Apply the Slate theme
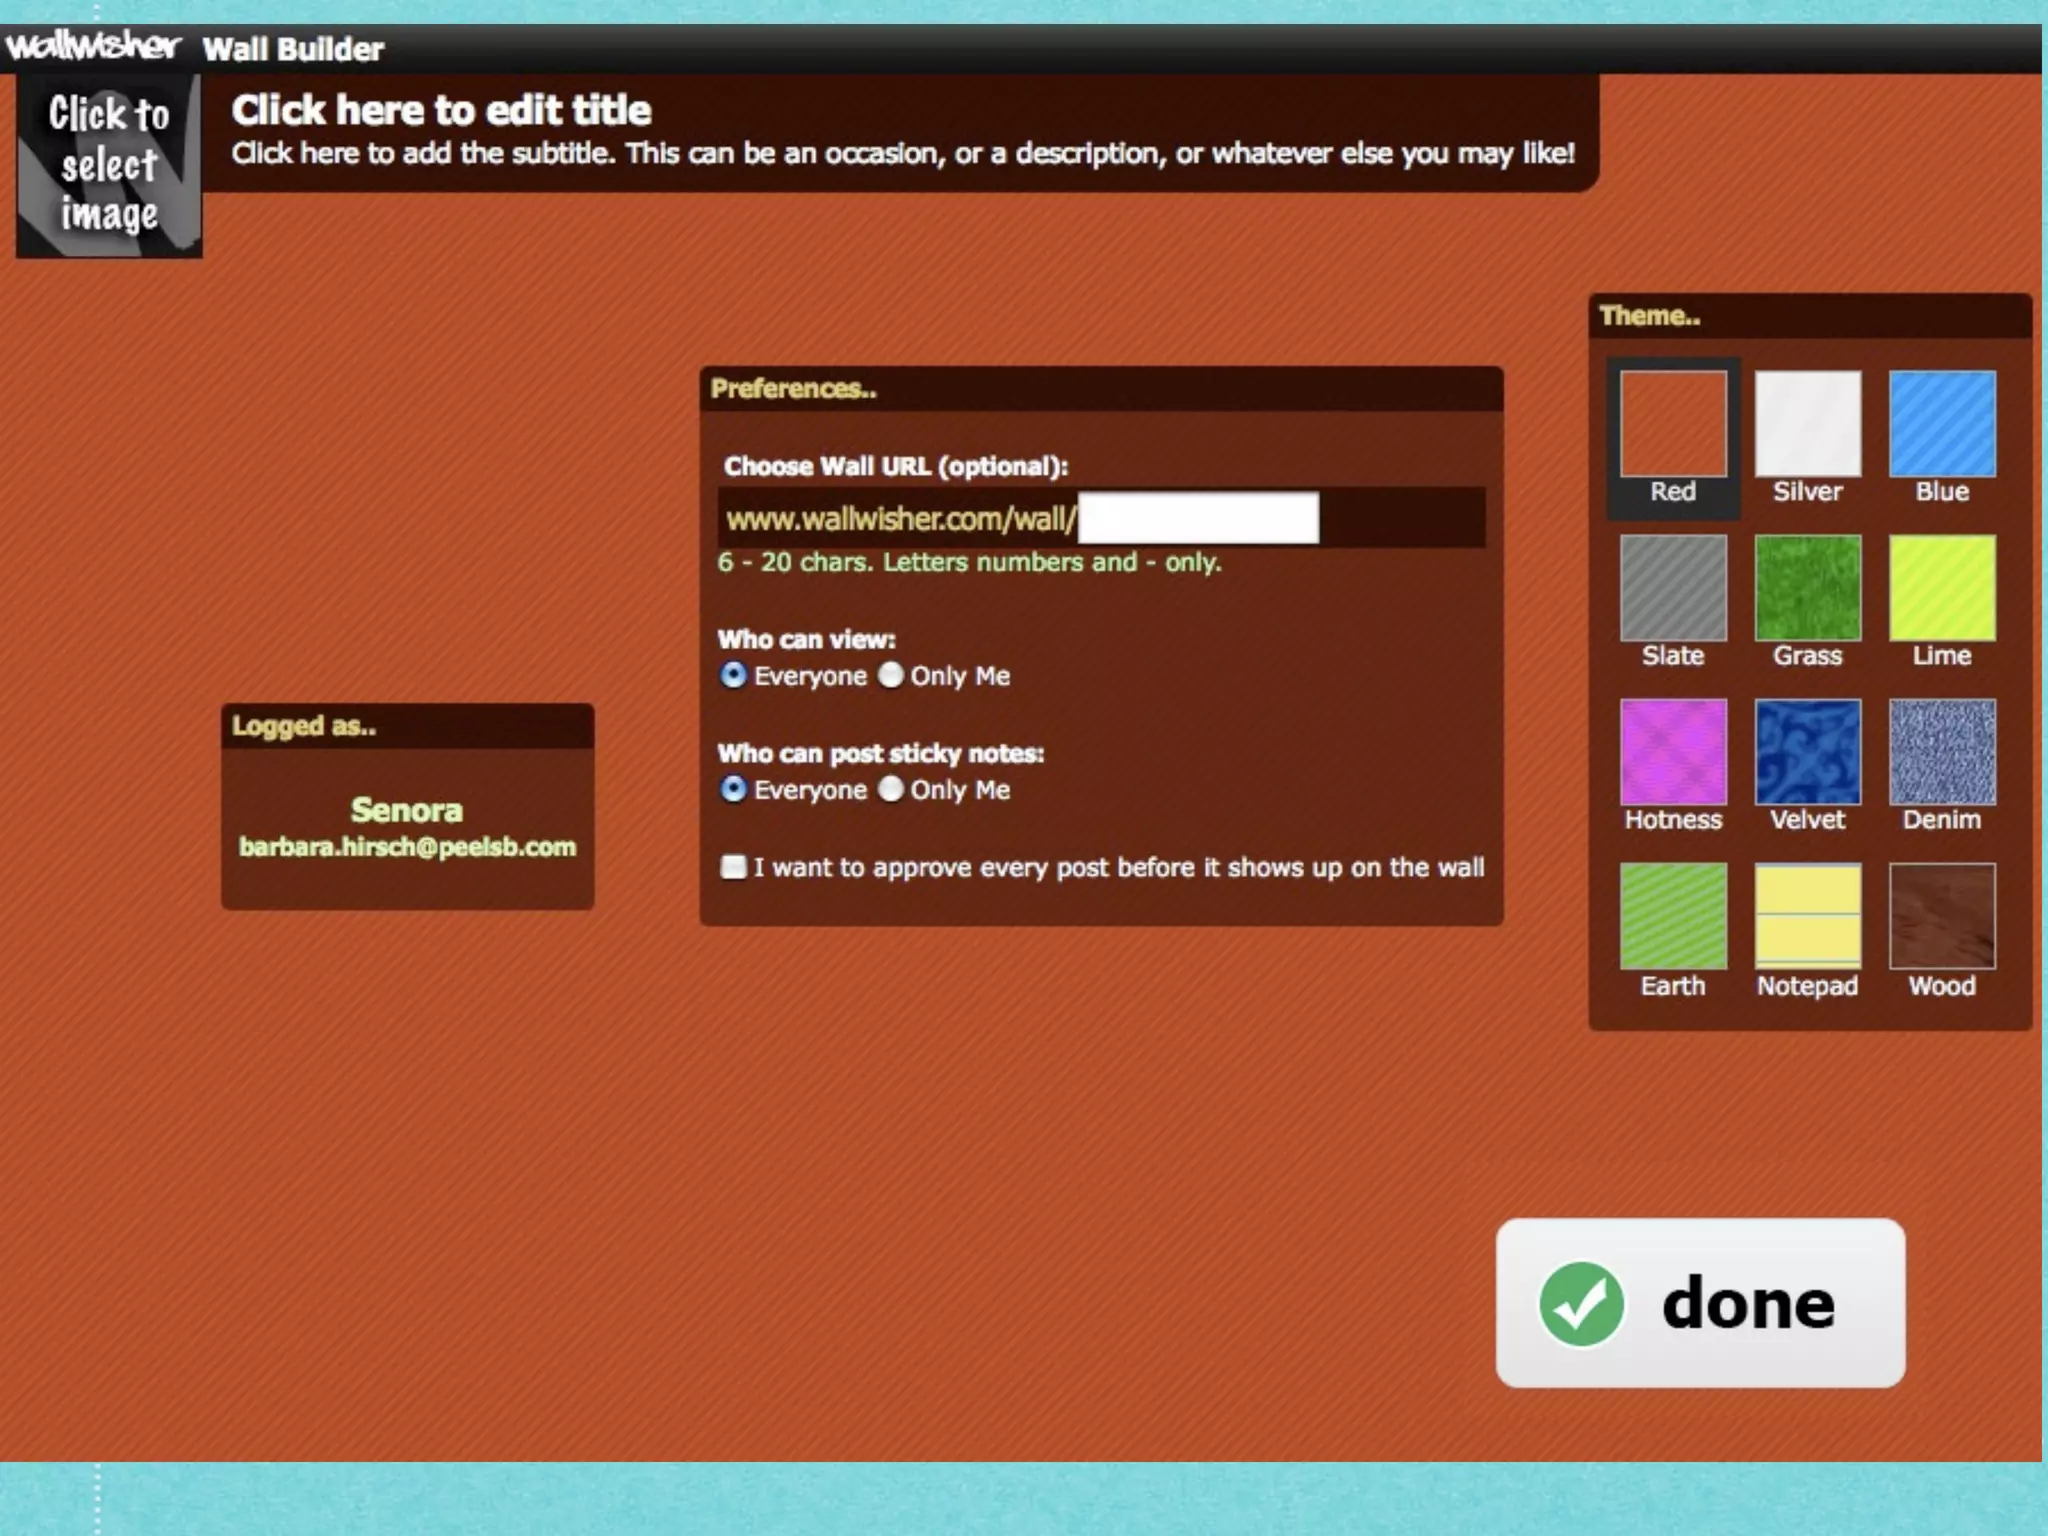This screenshot has width=2048, height=1536. tap(1673, 588)
